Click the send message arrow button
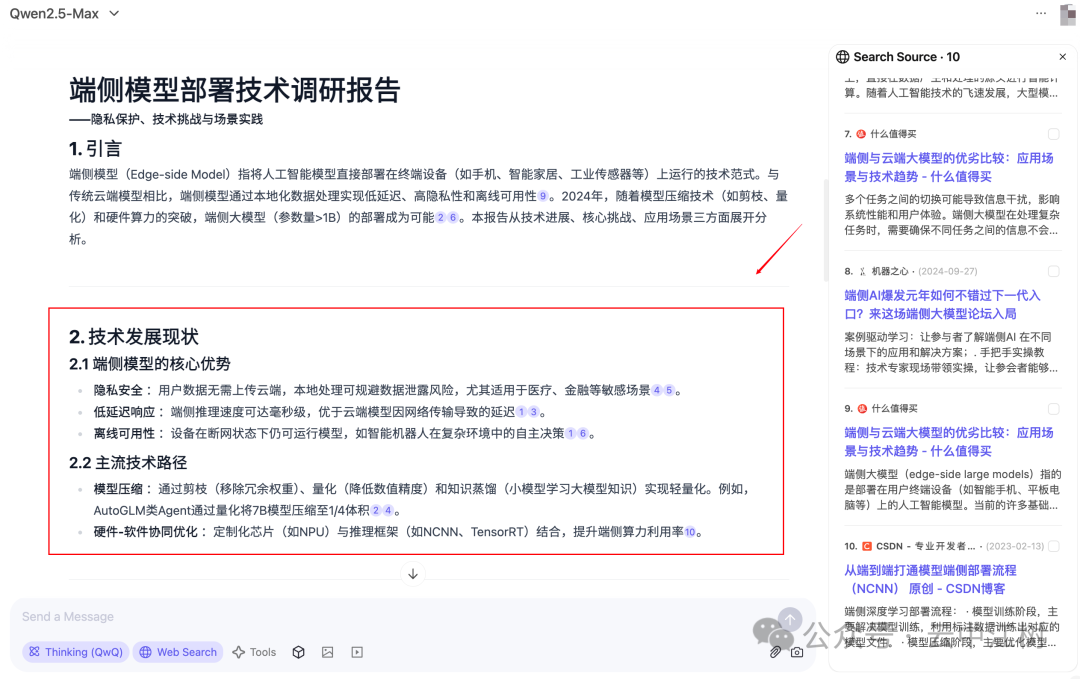1080x679 pixels. point(790,619)
